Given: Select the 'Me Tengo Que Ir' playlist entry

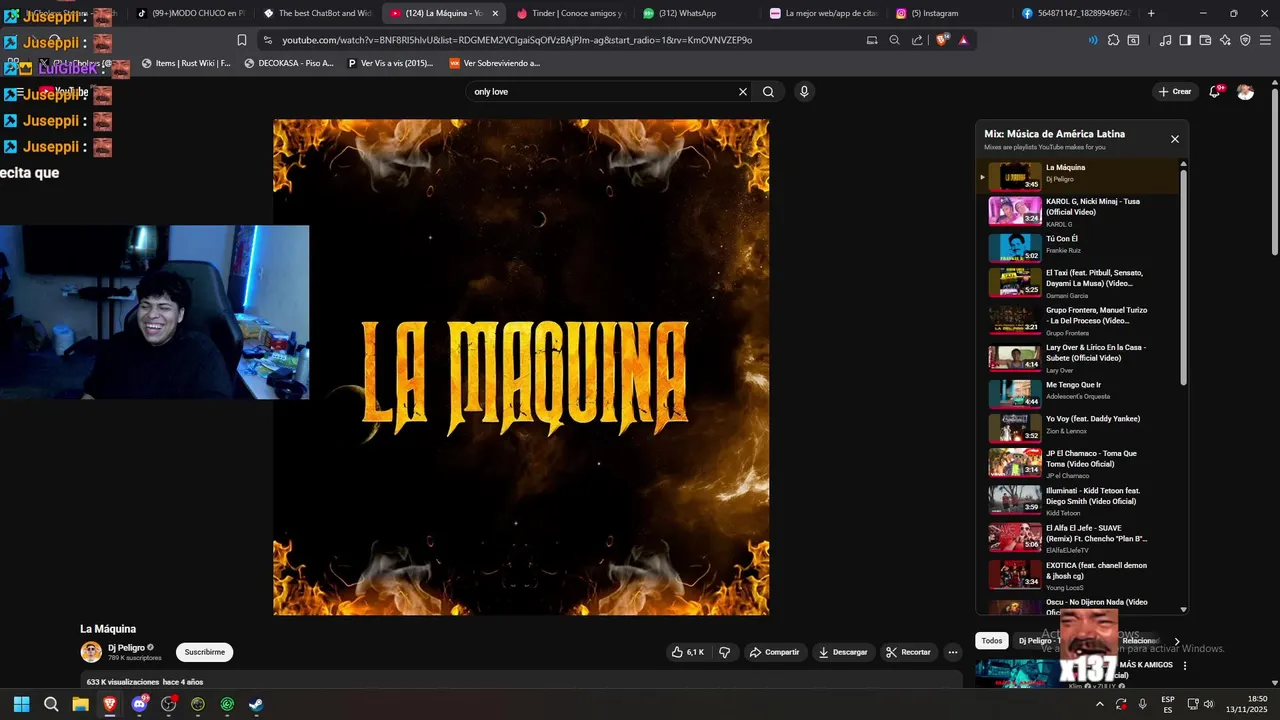Looking at the screenshot, I should [x=1078, y=394].
